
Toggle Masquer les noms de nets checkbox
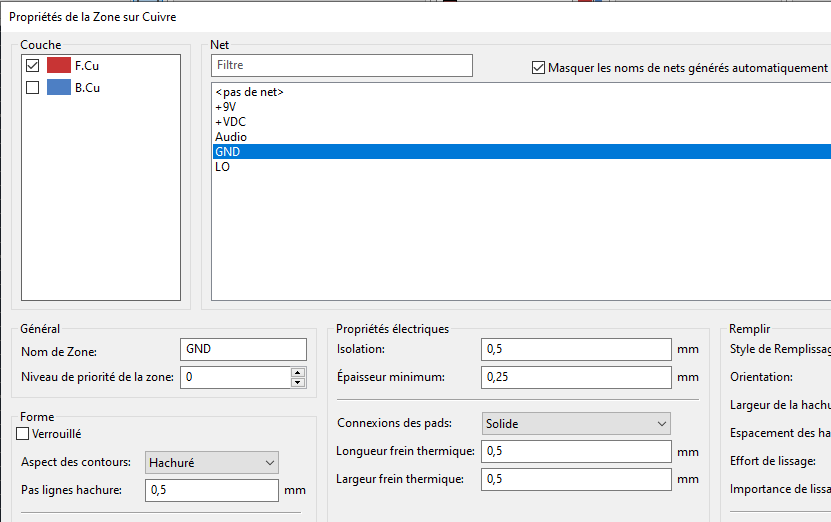539,68
